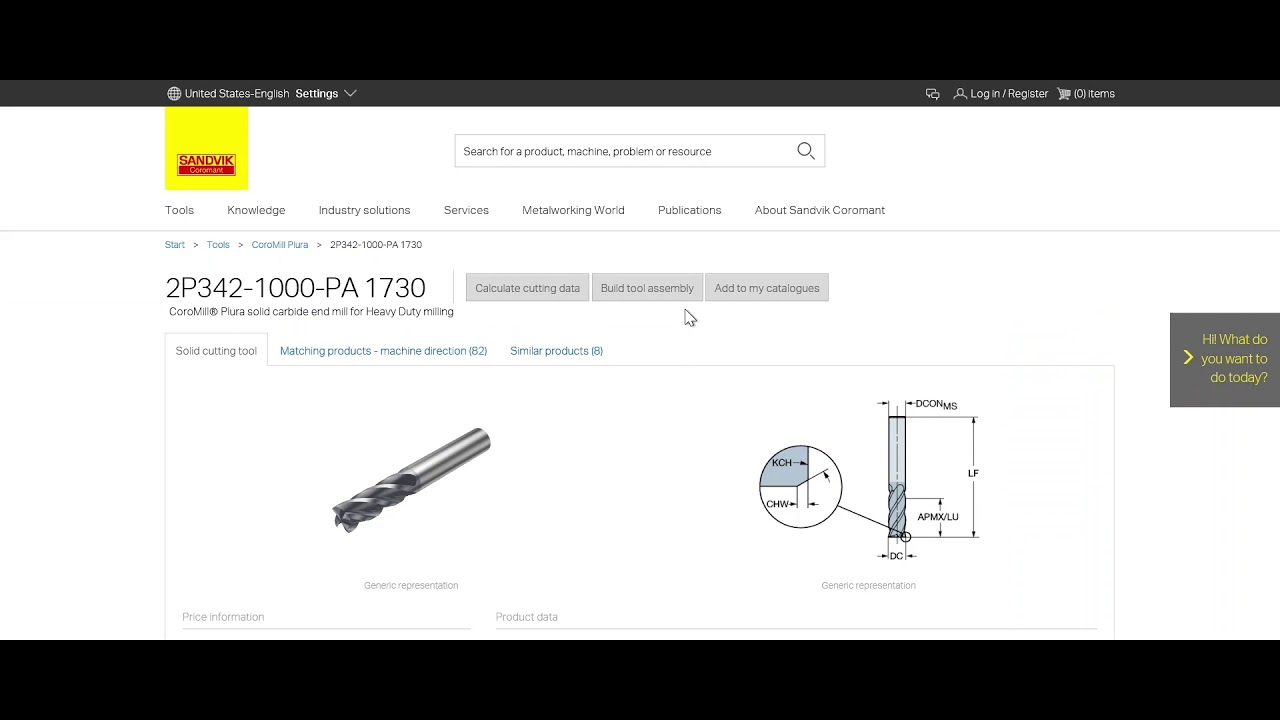Click the Sandvik Coromant logo
1280x720 pixels.
point(206,148)
